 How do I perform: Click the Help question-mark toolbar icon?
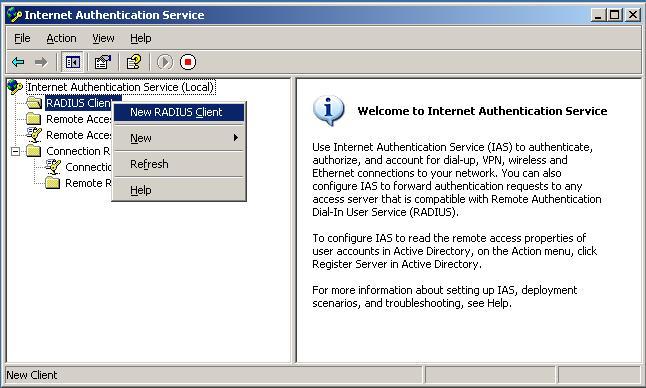[134, 62]
